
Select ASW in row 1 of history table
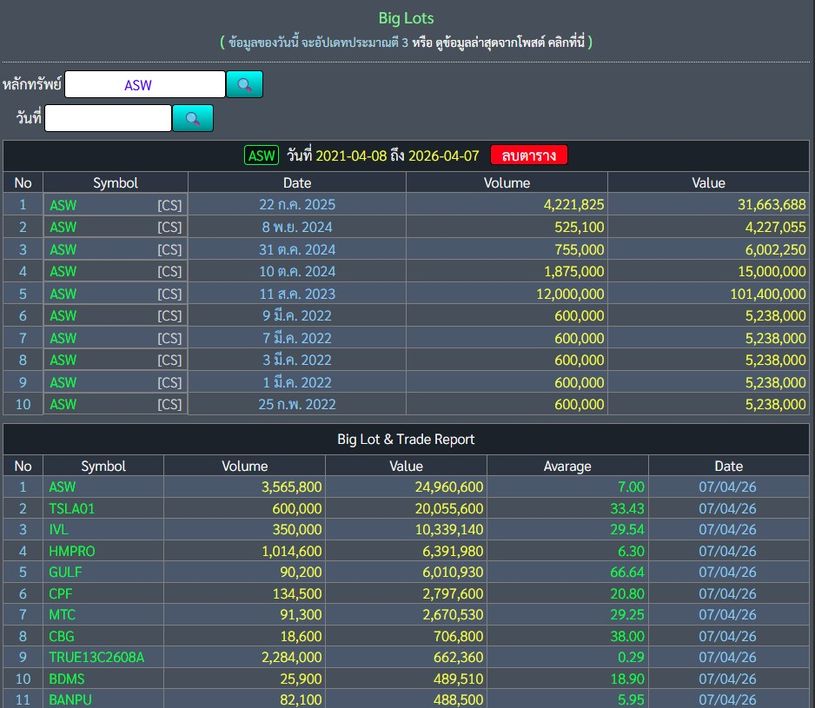point(63,205)
